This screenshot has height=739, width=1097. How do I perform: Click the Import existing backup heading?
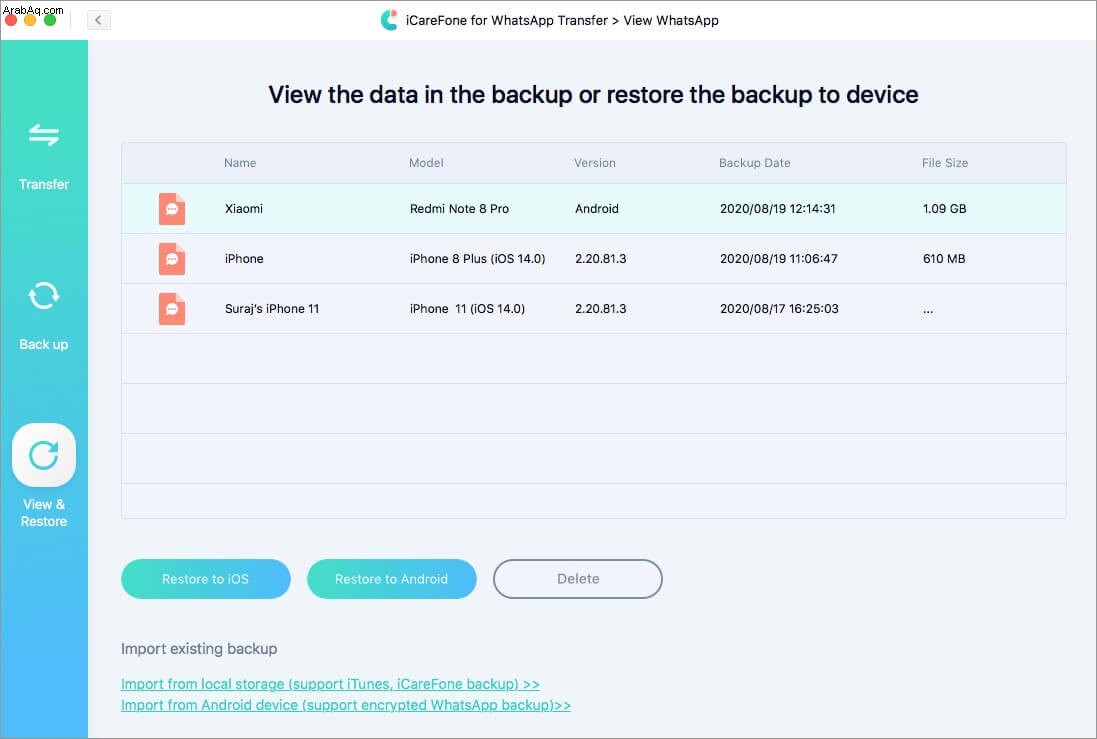[x=199, y=649]
